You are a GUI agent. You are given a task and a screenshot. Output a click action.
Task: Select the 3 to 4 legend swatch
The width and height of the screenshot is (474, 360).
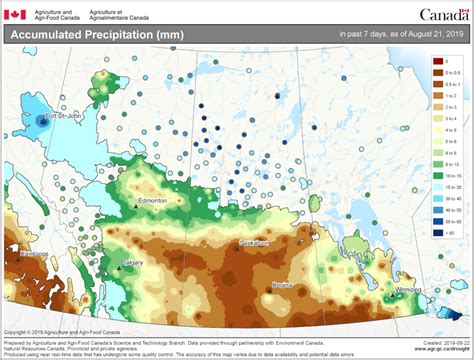[438, 119]
